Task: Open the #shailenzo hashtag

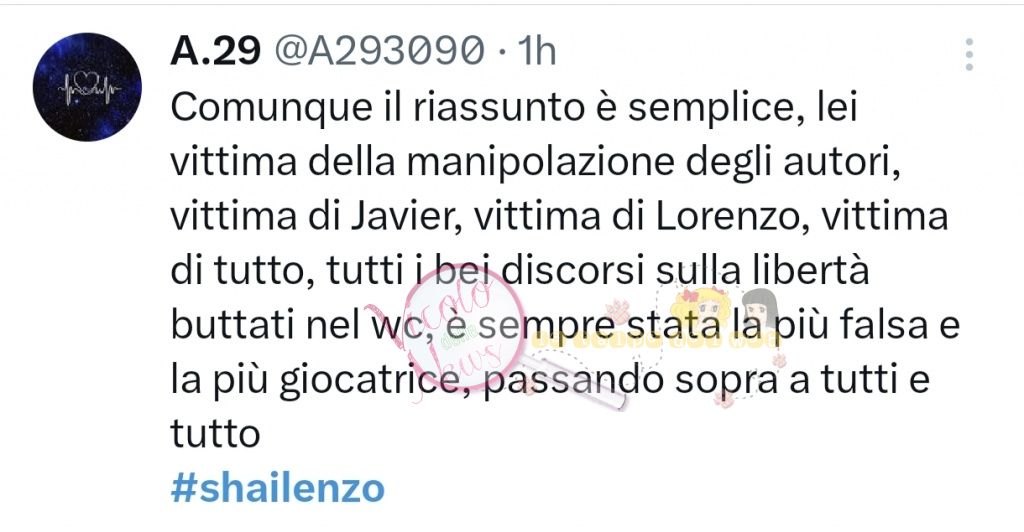Action: coord(278,488)
